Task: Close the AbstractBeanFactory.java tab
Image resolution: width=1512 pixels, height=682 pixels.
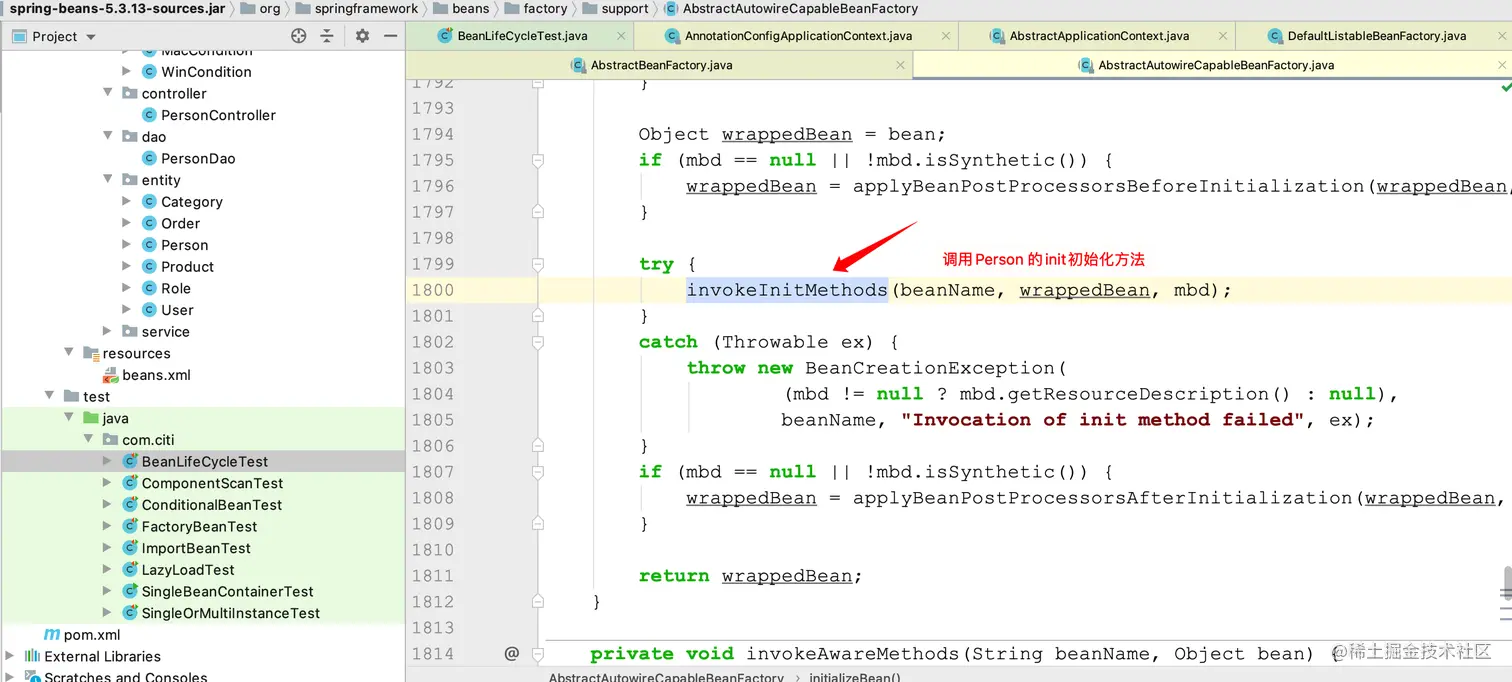Action: [900, 65]
